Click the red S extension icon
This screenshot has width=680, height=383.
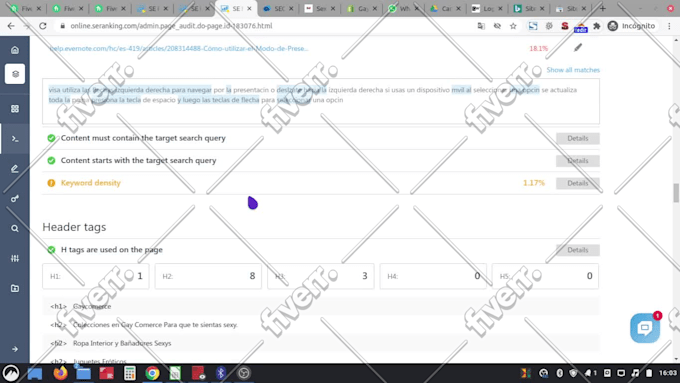pos(564,26)
